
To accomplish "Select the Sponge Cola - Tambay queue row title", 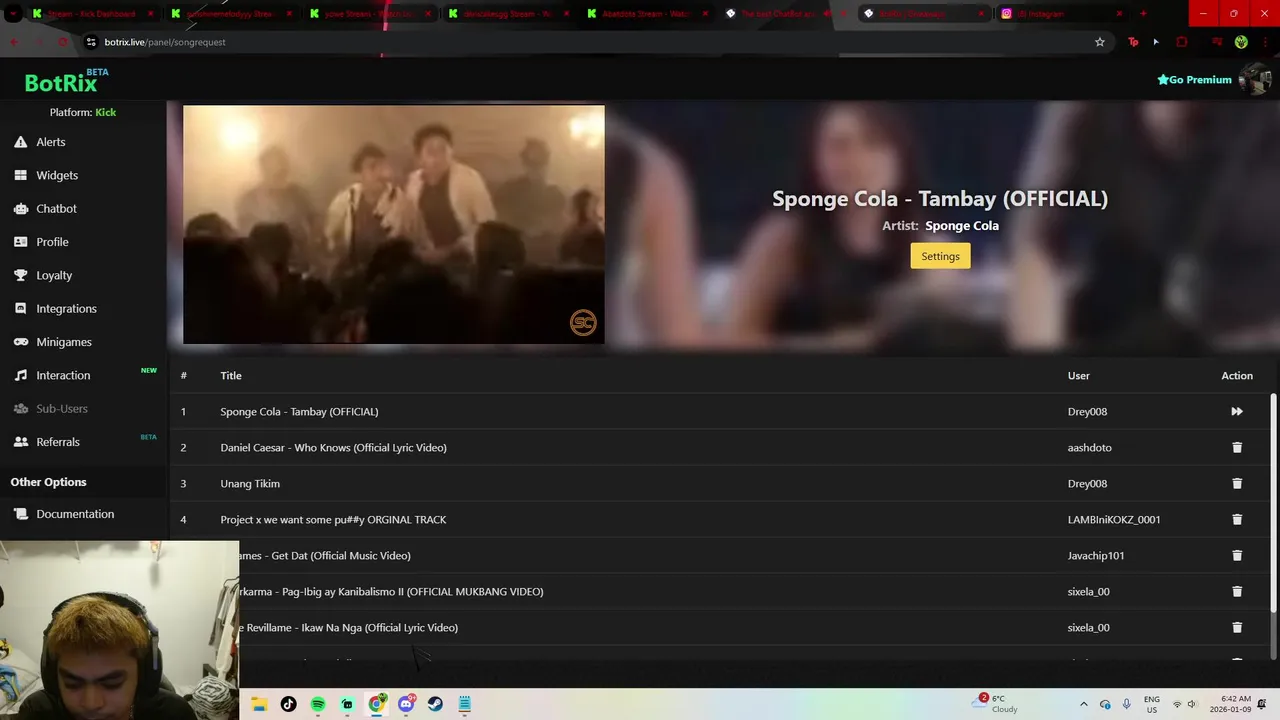I will click(x=299, y=411).
